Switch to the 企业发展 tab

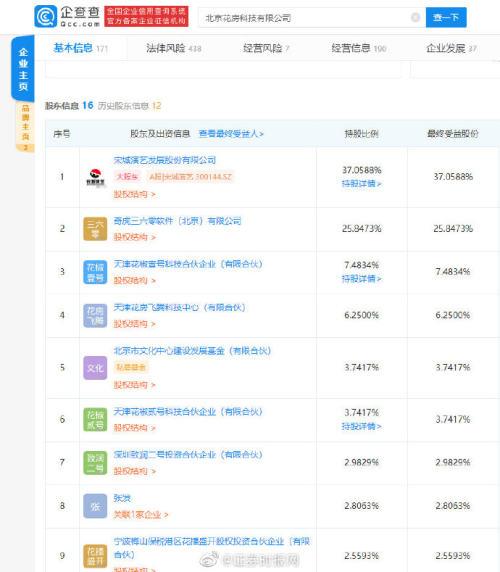451,48
